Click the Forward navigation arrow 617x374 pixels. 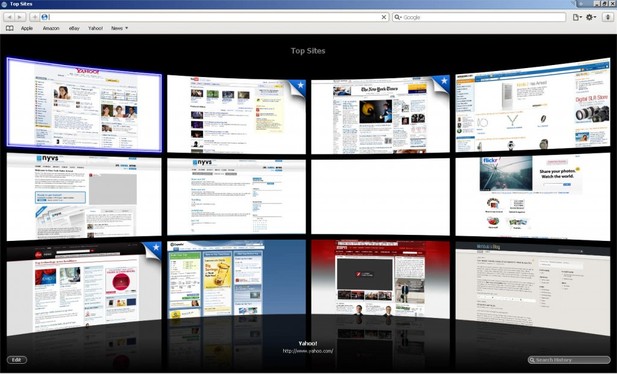point(20,17)
